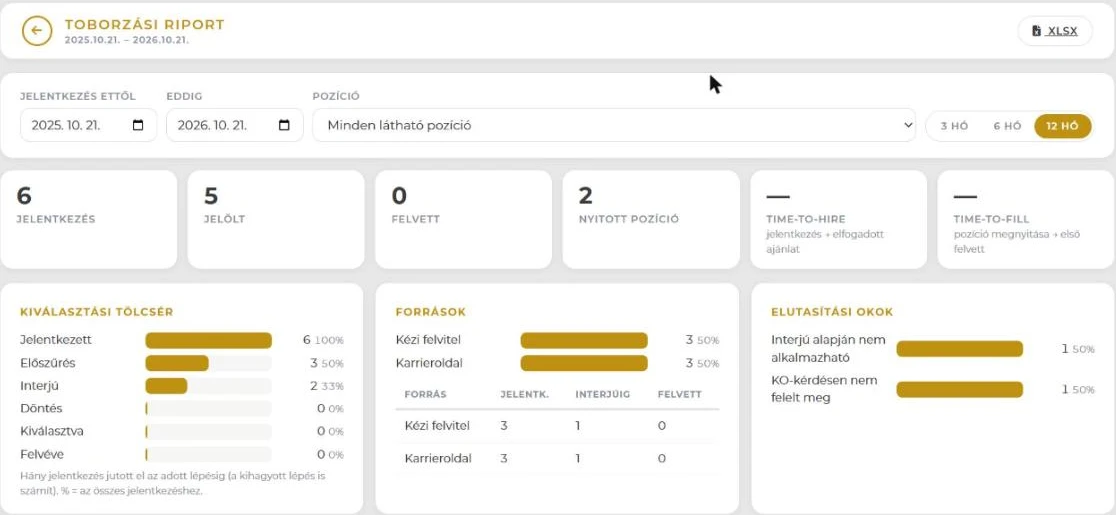Go back with the circular arrow icon
Image resolution: width=1116 pixels, height=515 pixels.
(37, 31)
